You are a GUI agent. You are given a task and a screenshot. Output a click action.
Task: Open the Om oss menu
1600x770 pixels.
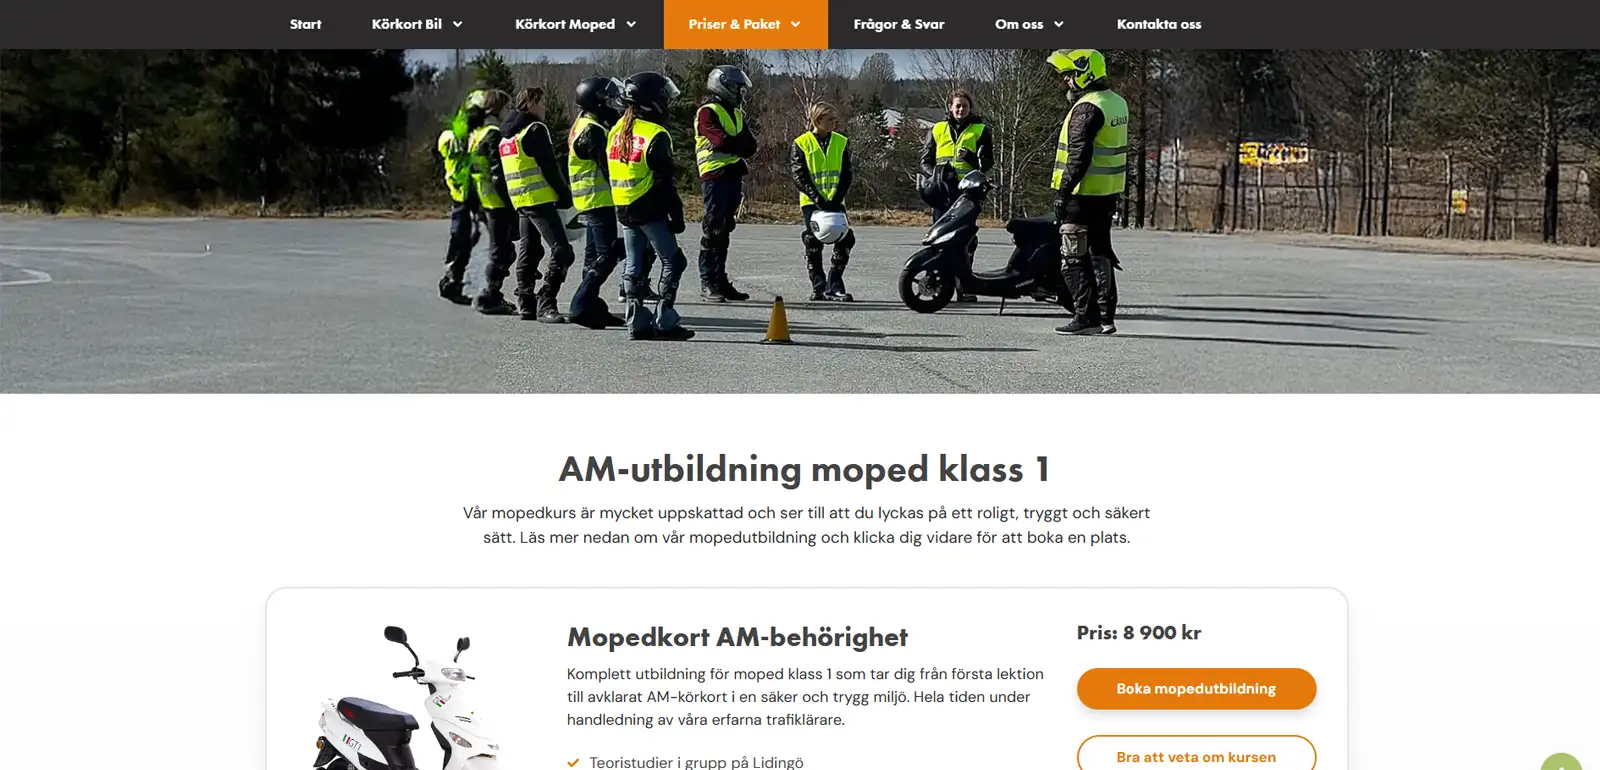1019,24
